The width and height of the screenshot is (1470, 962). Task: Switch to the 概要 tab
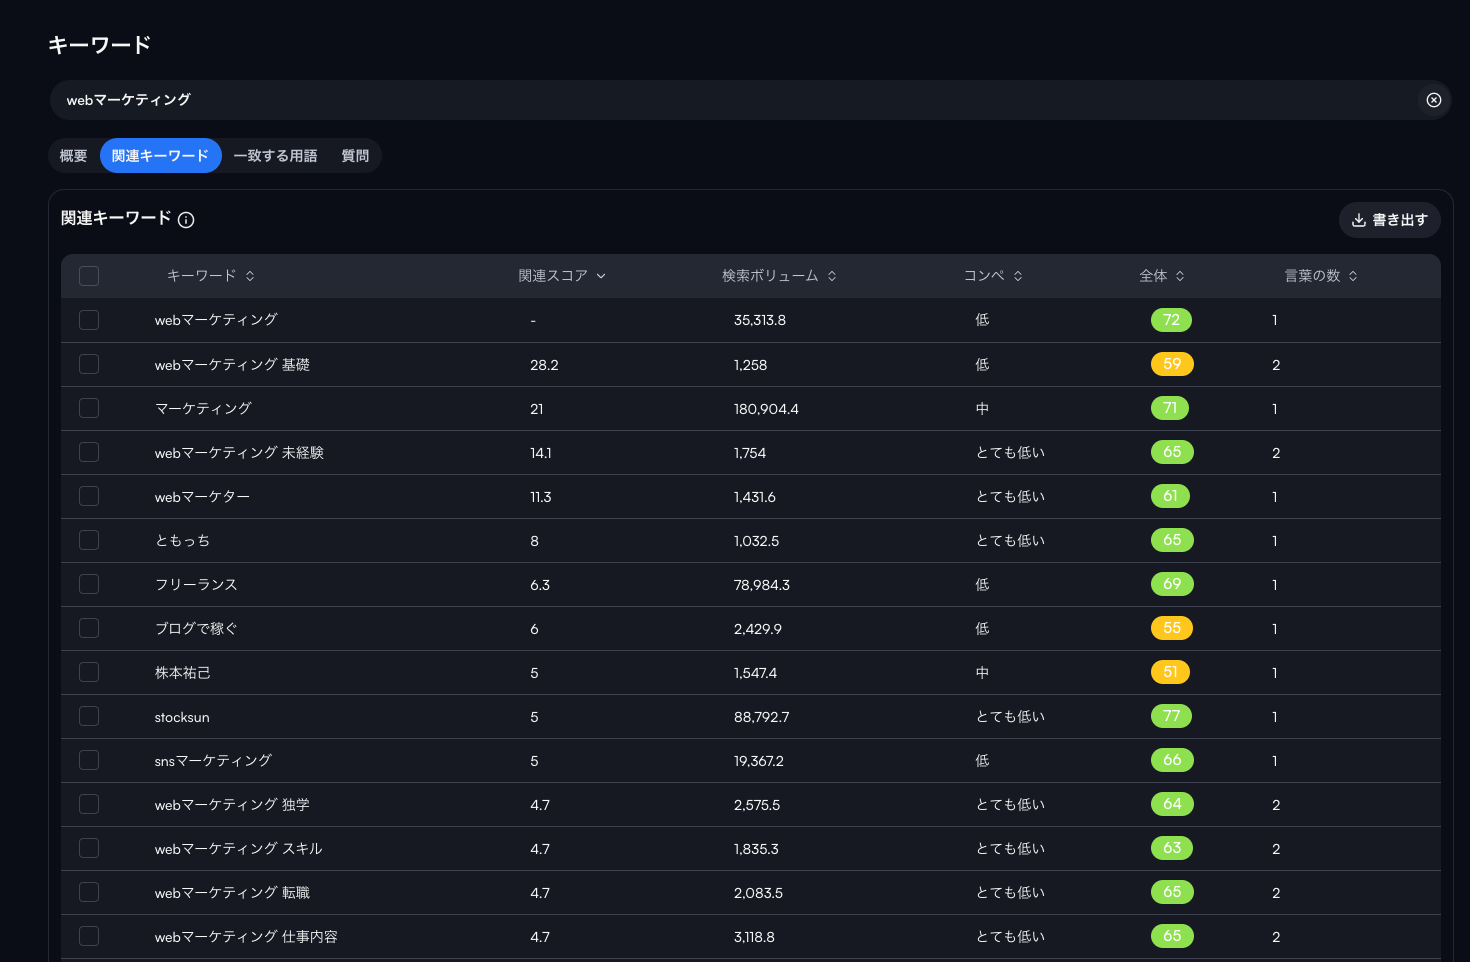74,156
